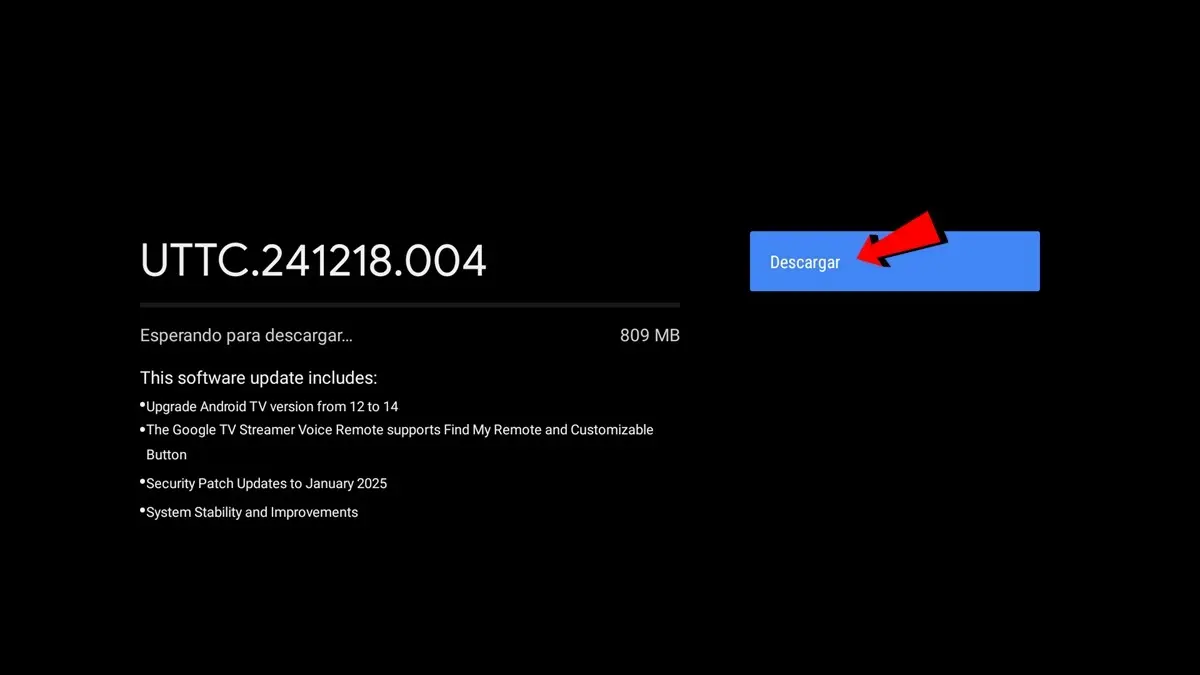The image size is (1200, 675).
Task: Click the Descargar button
Action: click(894, 261)
